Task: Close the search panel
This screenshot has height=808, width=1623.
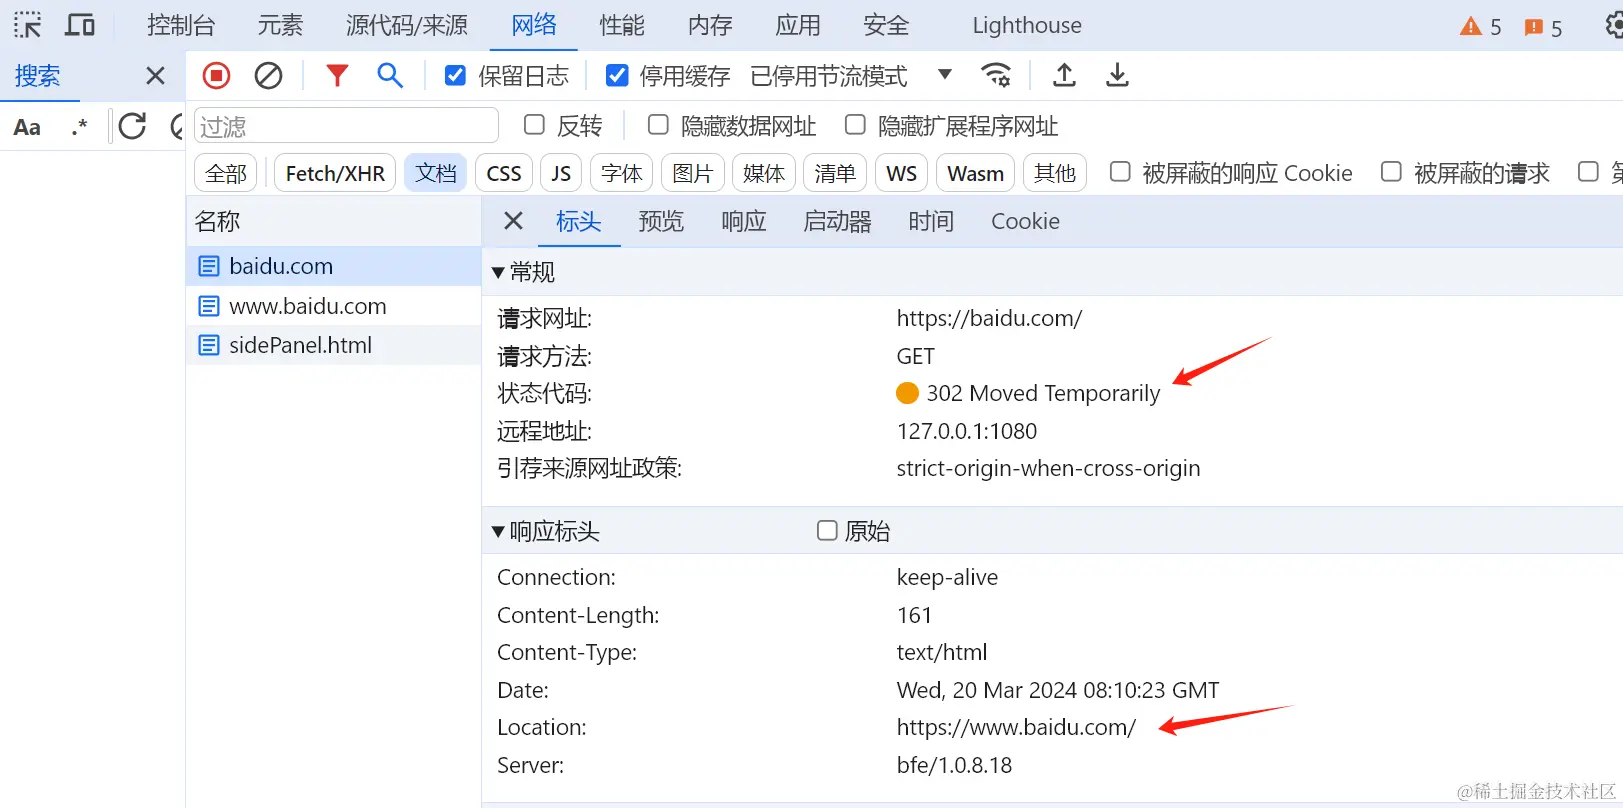Action: tap(155, 76)
